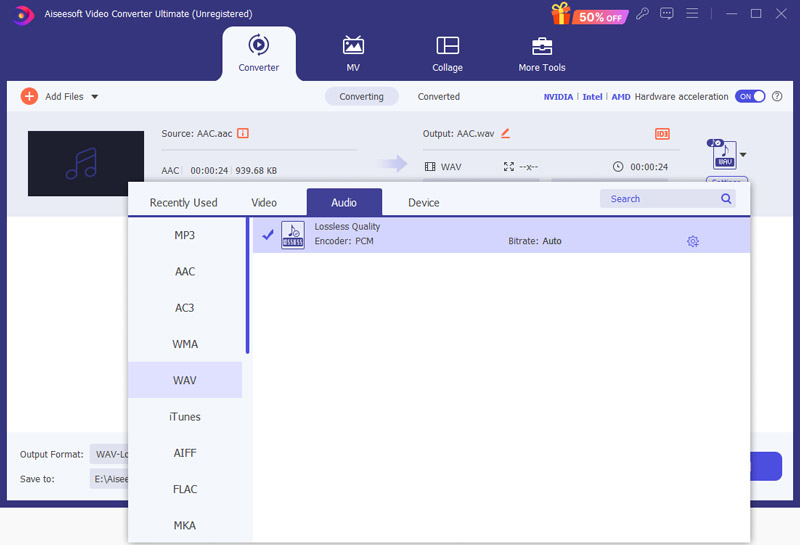Screen dimensions: 800x545
Task: Click the source file info icon
Action: tap(243, 133)
